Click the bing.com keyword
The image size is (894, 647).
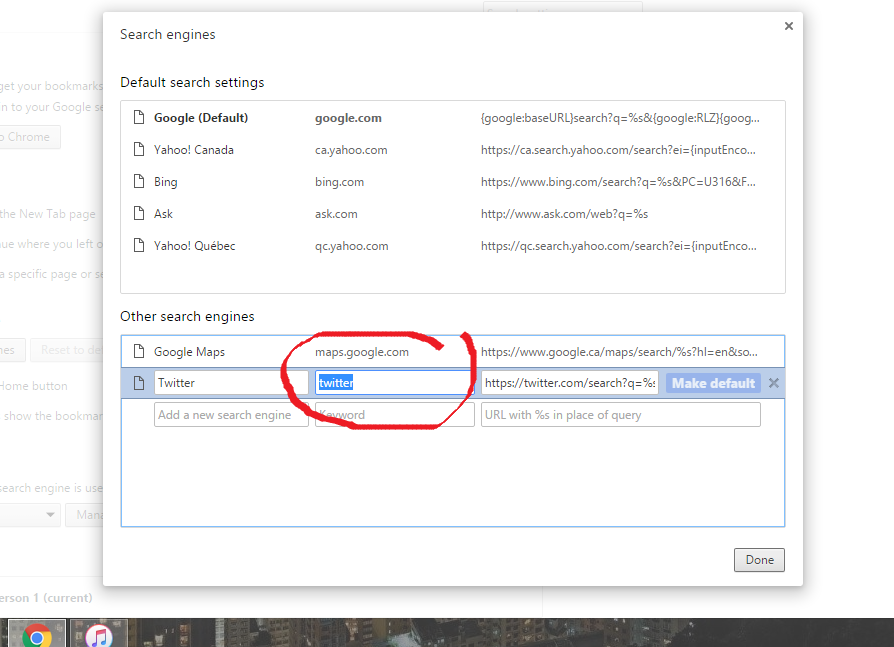point(339,182)
